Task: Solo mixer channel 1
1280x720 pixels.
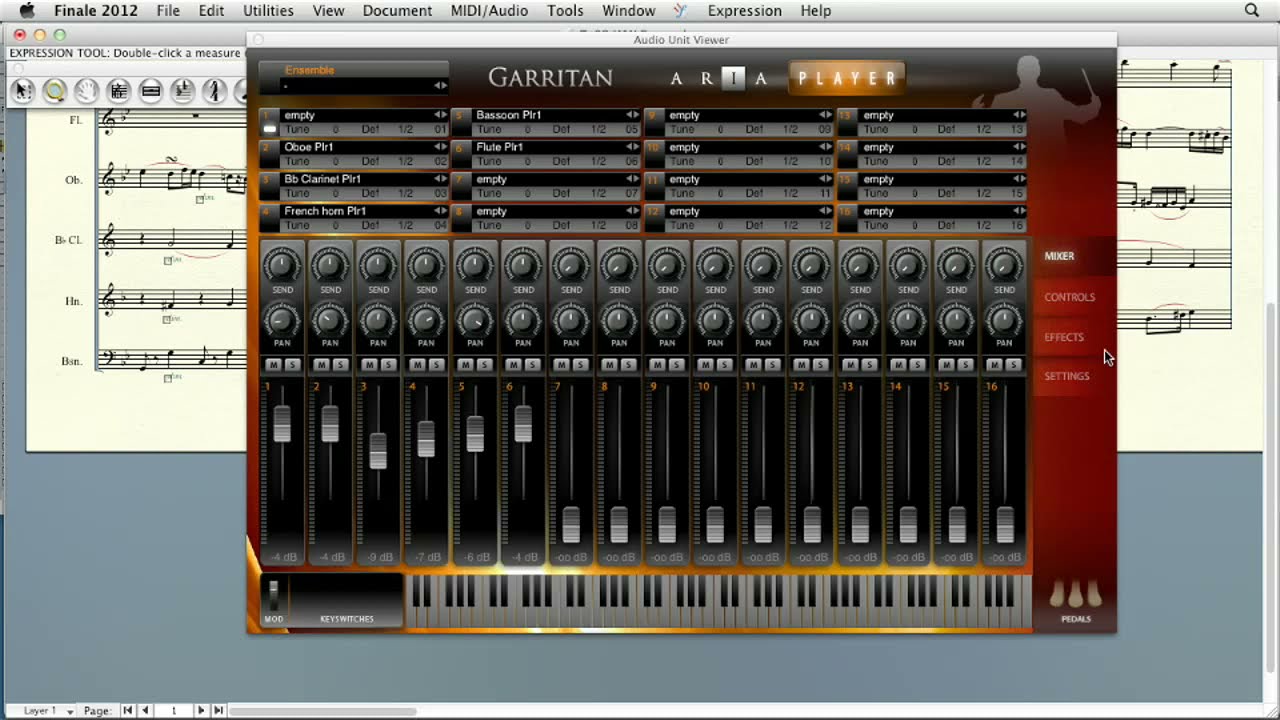Action: point(292,365)
